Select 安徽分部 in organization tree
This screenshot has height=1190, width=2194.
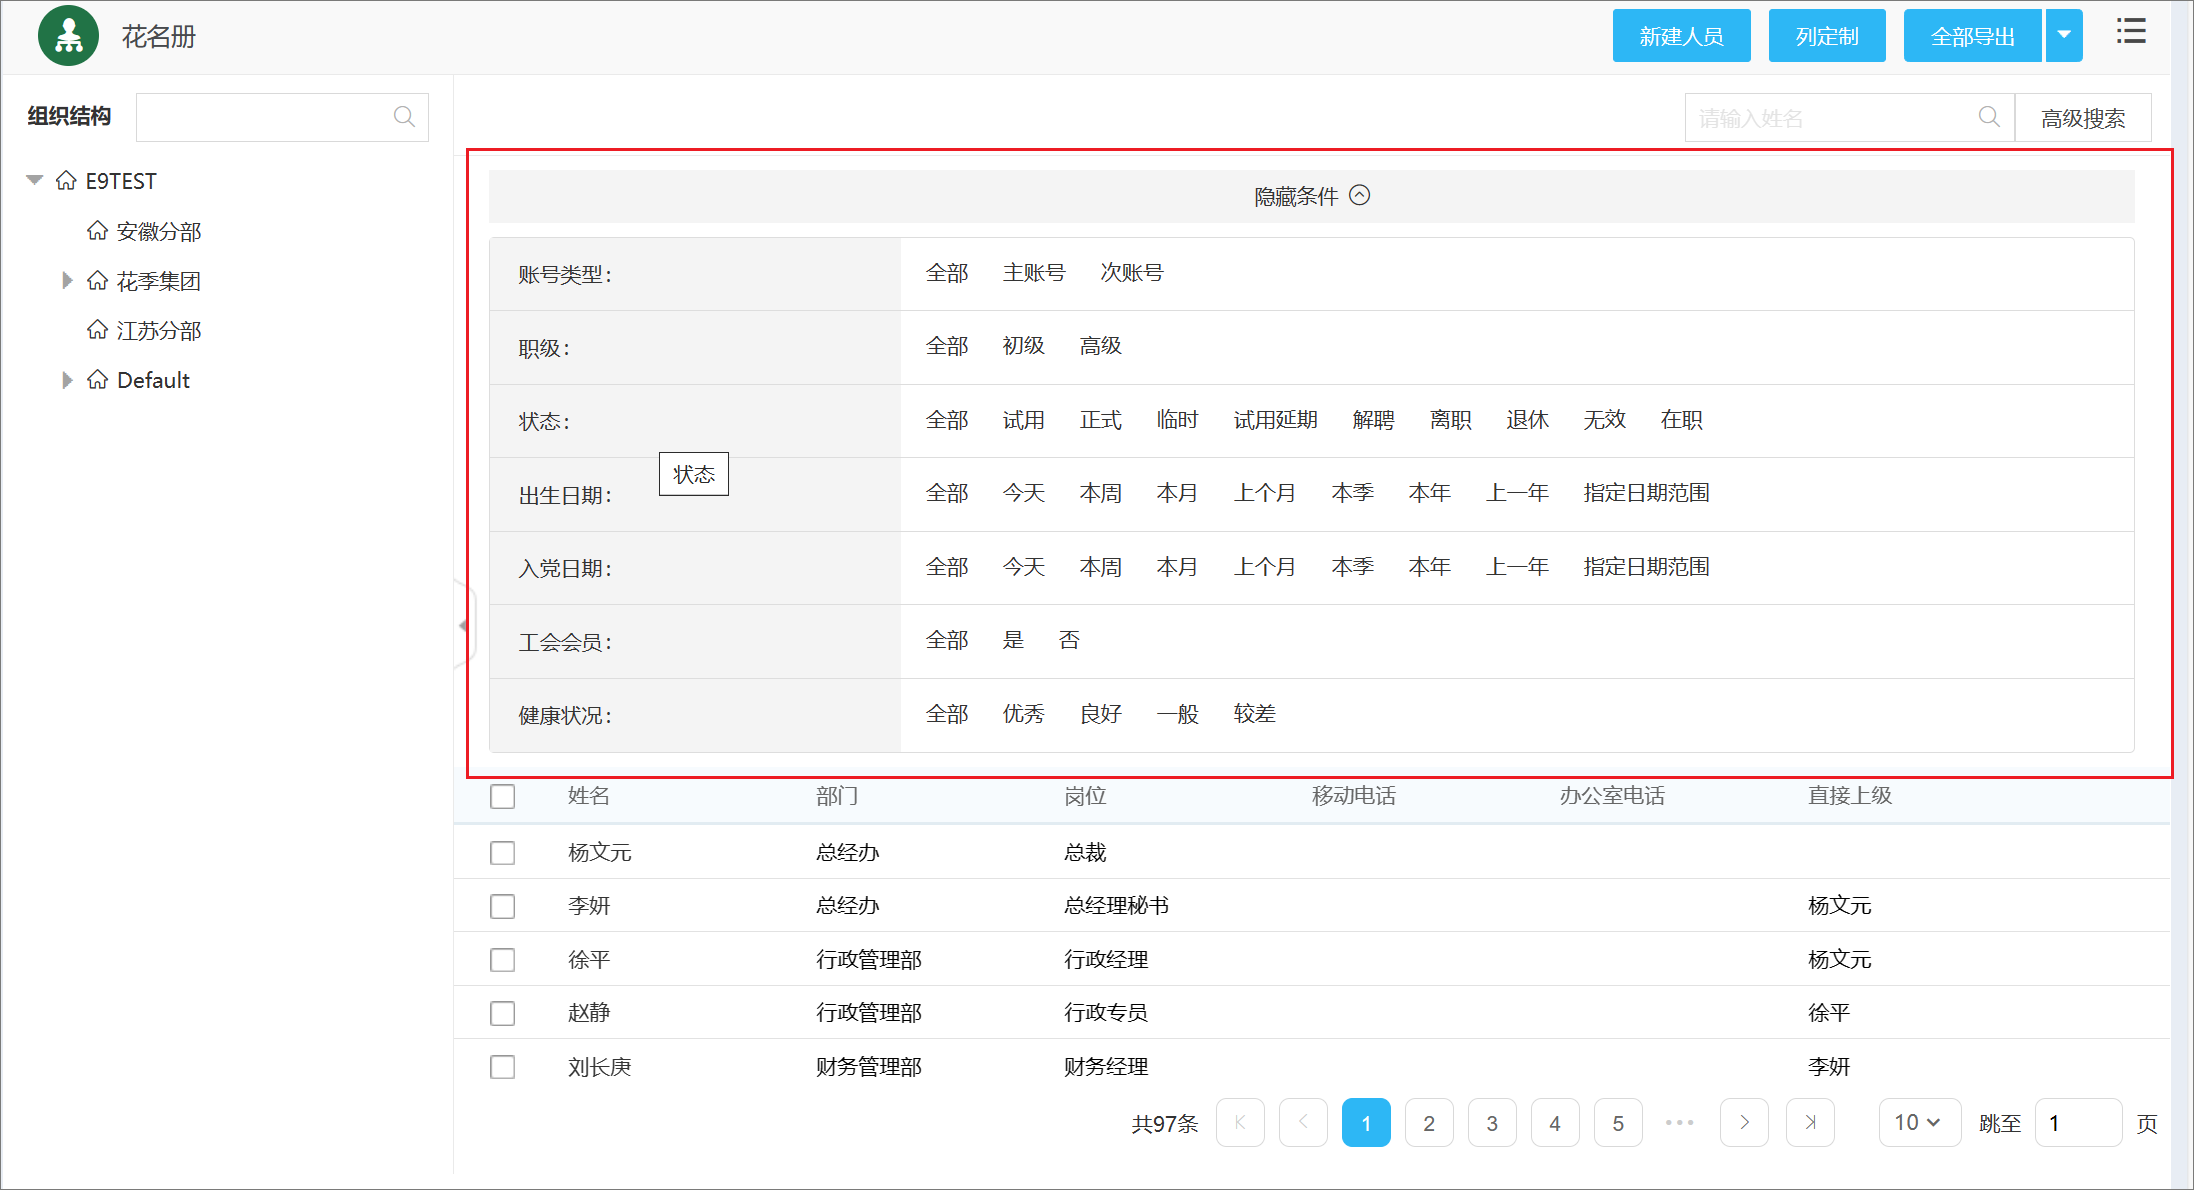(x=158, y=231)
